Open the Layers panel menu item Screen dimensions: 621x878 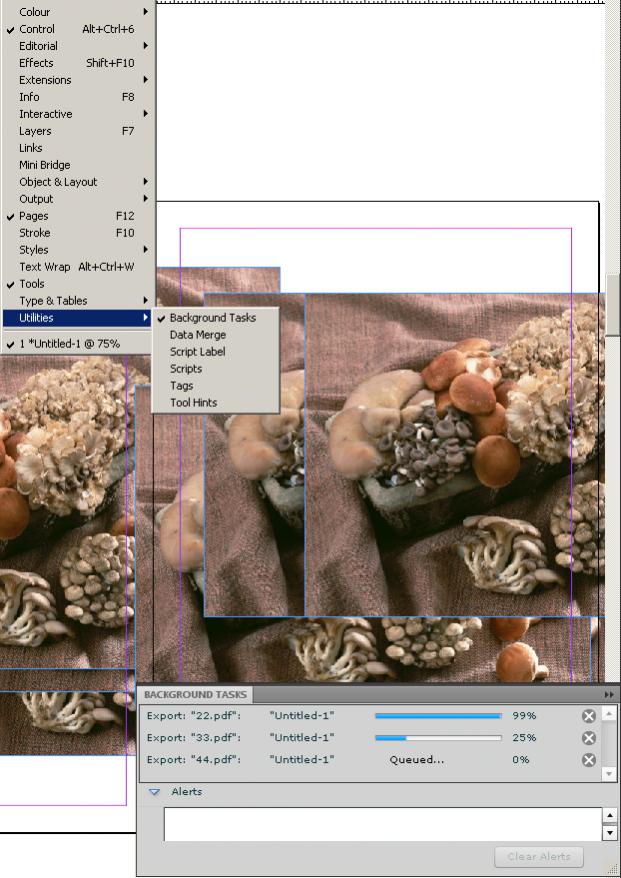[x=77, y=131]
